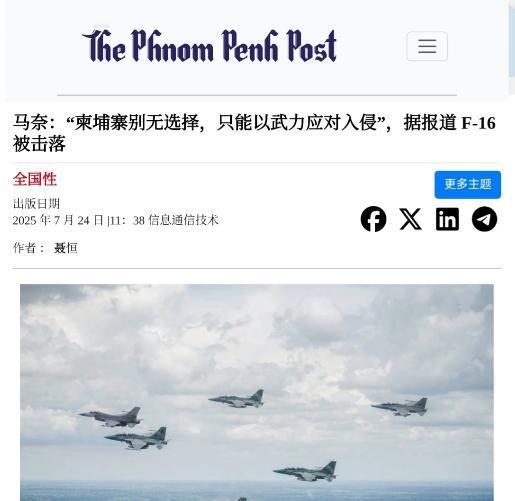Click the 作者： label

(29, 248)
